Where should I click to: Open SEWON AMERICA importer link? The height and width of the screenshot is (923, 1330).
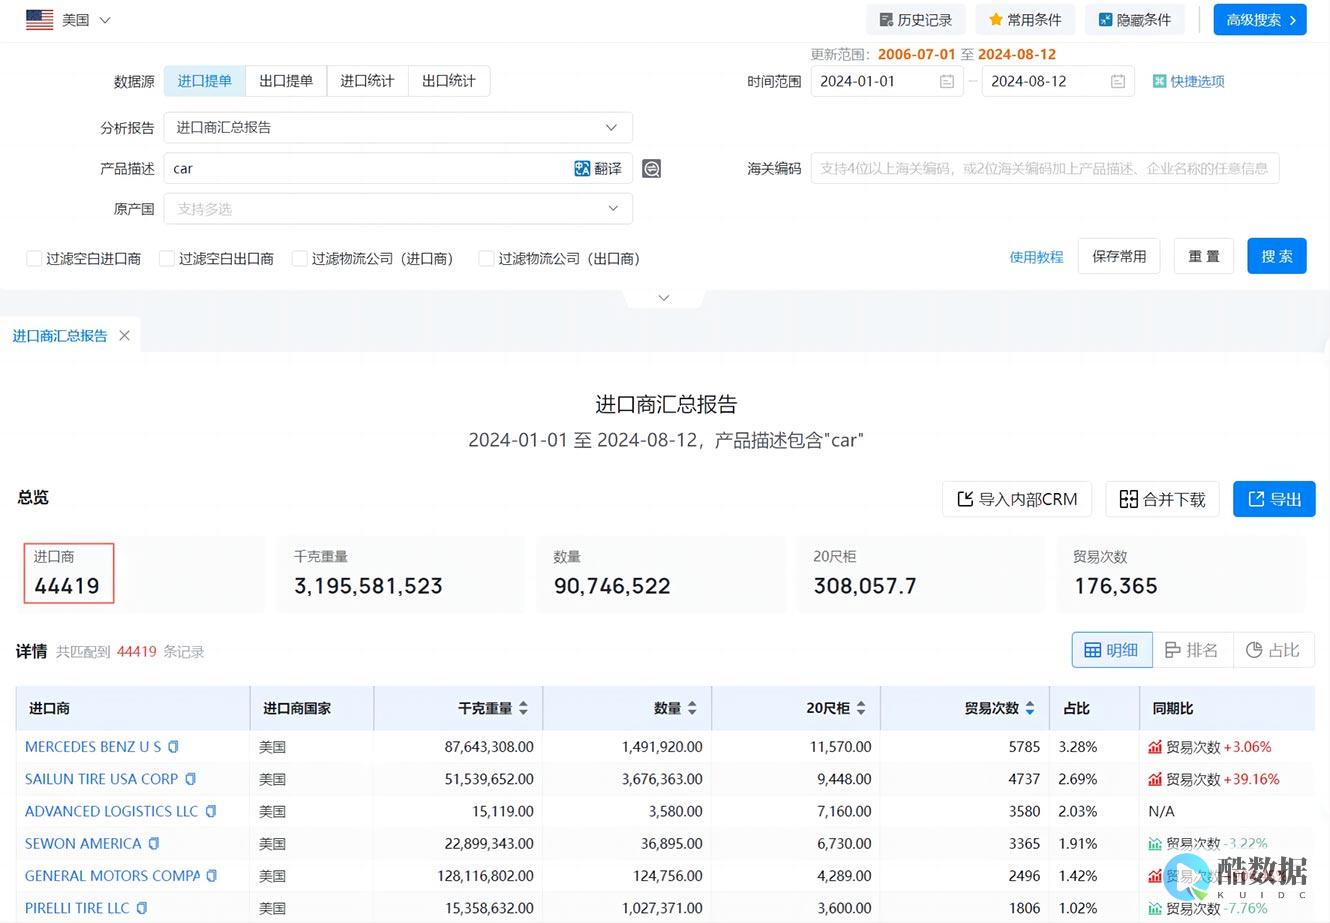[x=83, y=844]
